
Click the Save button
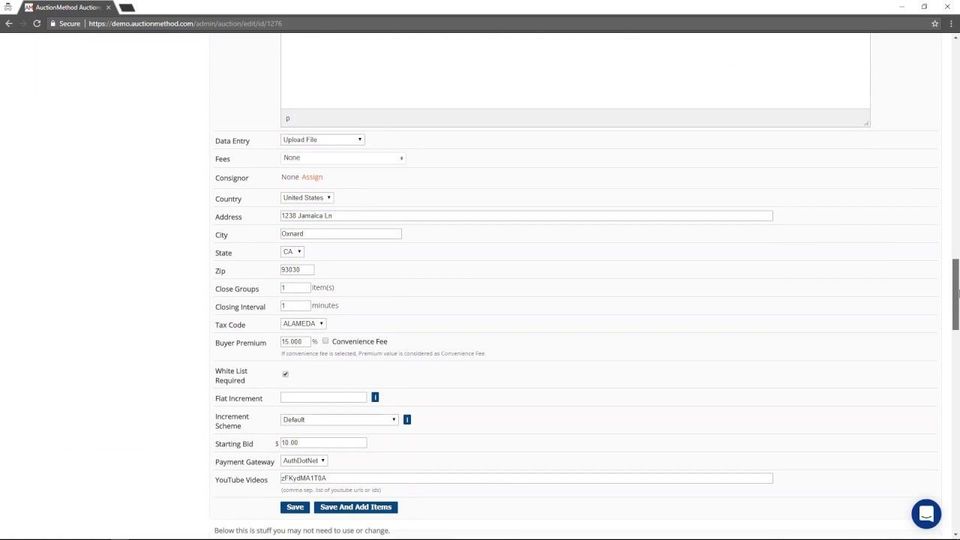(x=295, y=507)
